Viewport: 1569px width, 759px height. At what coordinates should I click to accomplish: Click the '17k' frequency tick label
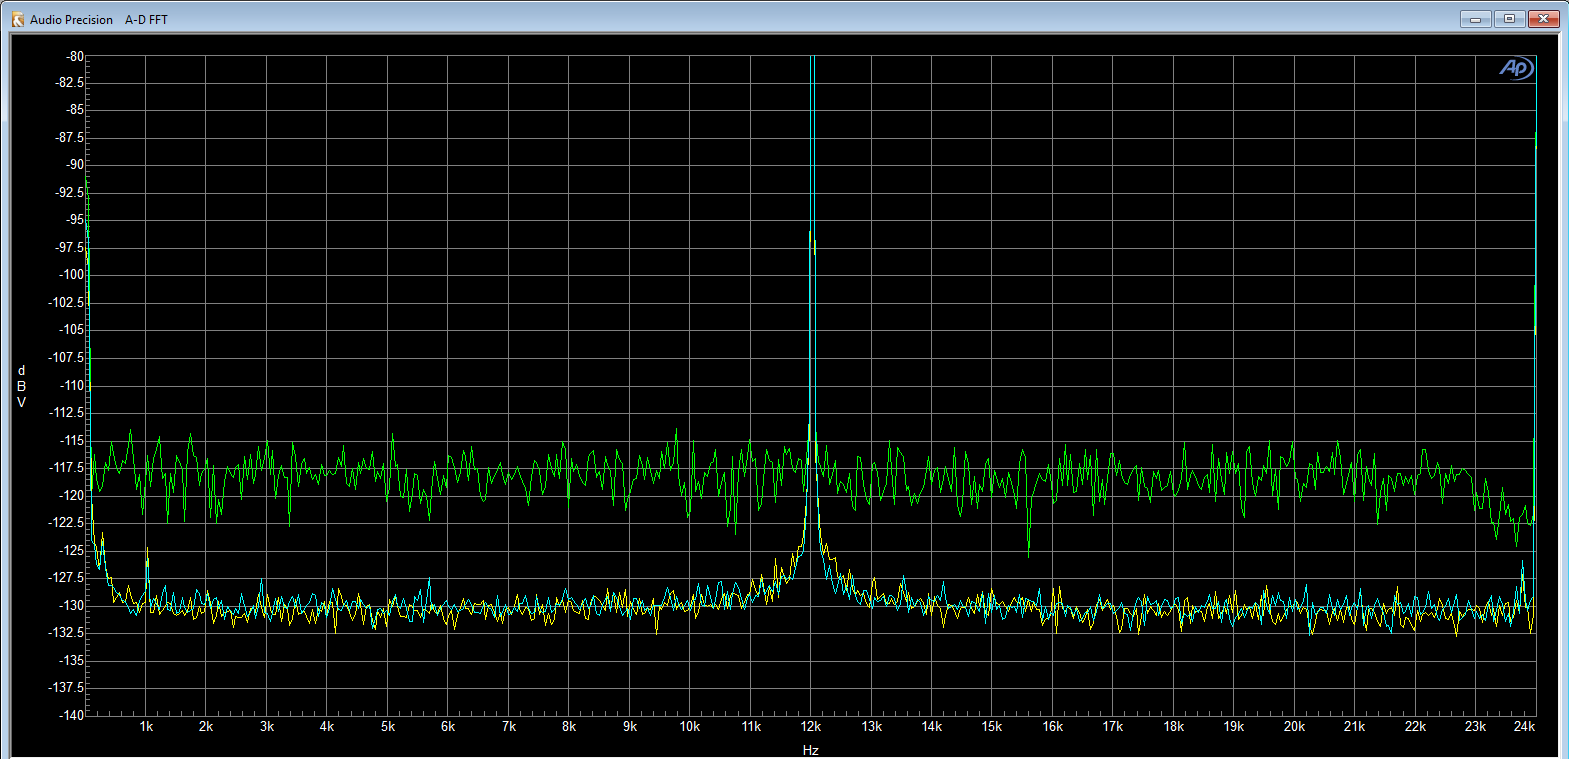pos(1113,727)
